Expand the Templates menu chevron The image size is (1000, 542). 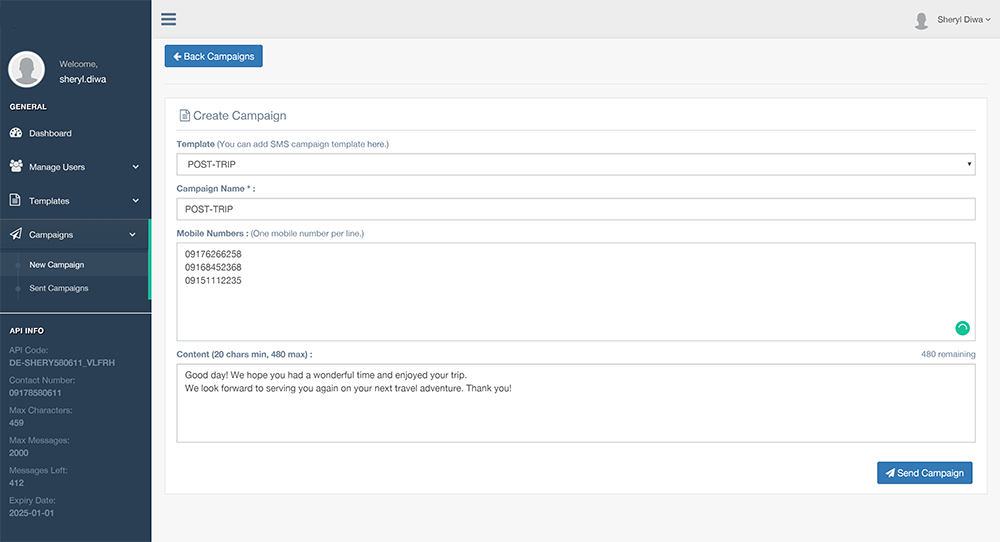[x=135, y=201]
